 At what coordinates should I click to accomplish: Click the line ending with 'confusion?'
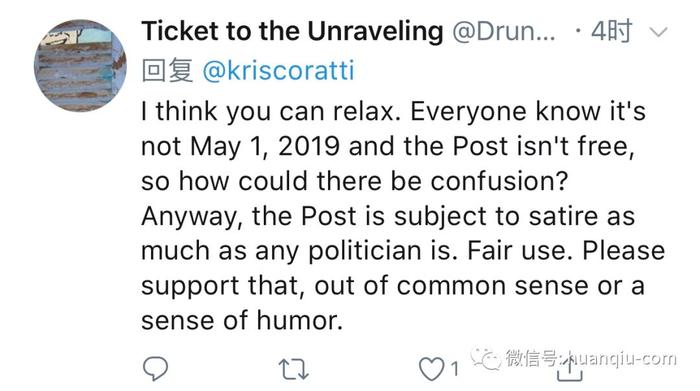[355, 182]
